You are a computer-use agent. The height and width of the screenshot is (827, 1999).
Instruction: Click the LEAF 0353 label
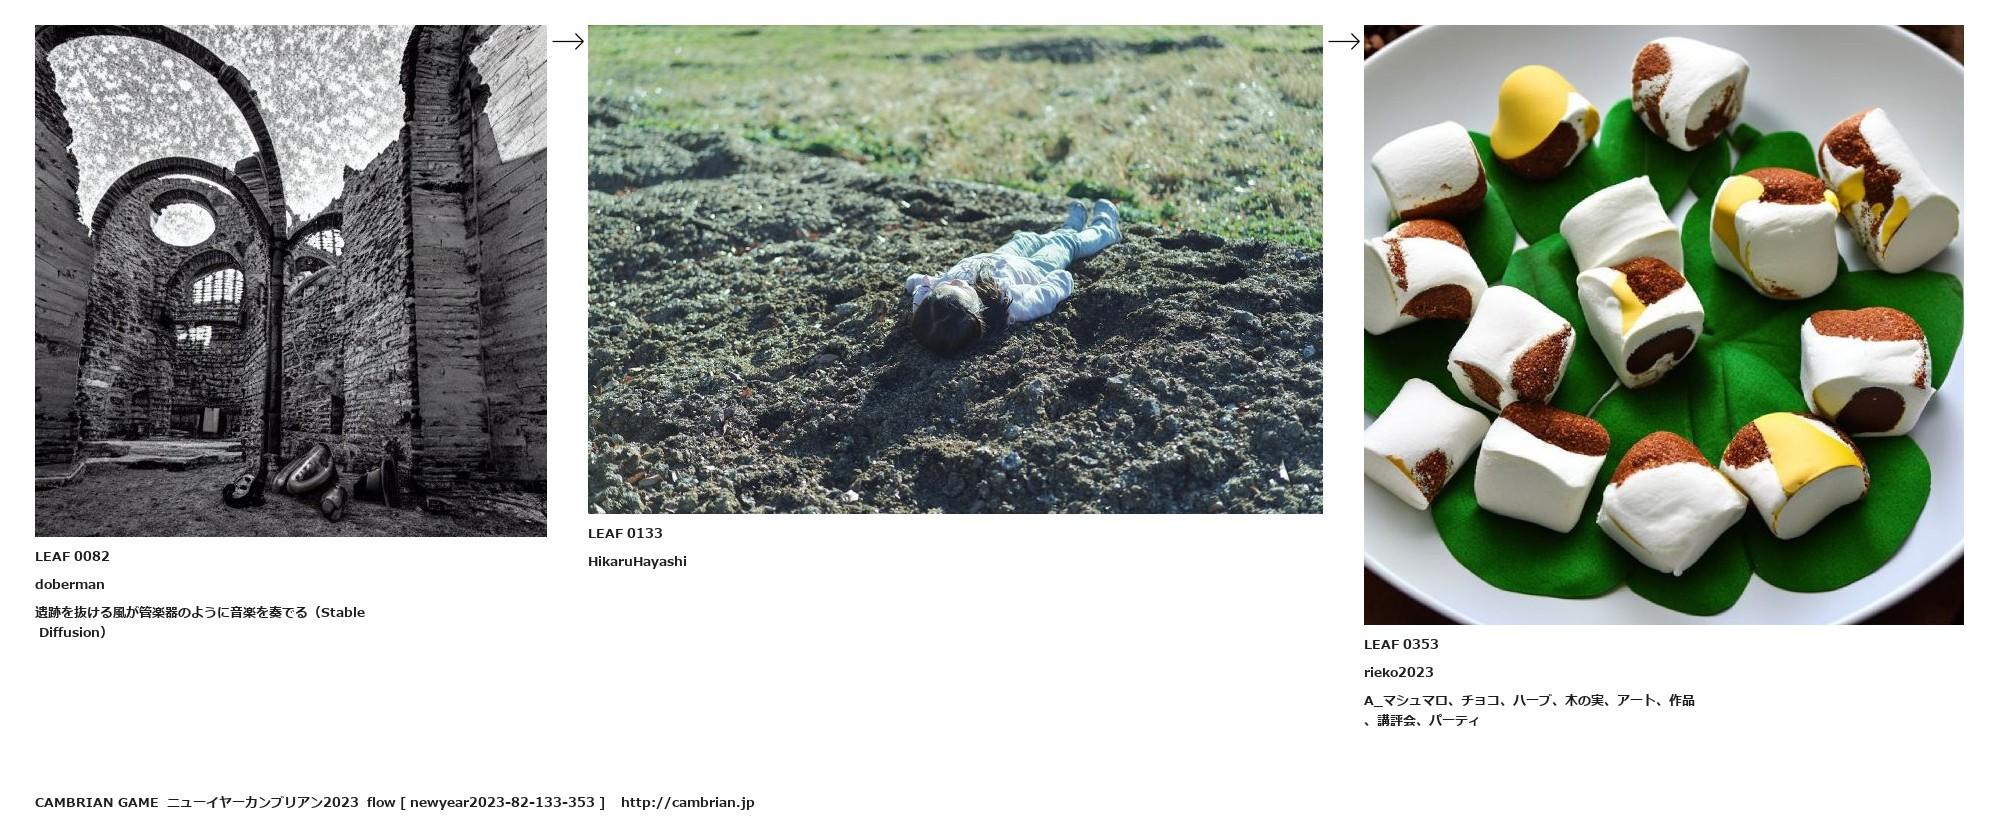(x=1401, y=644)
